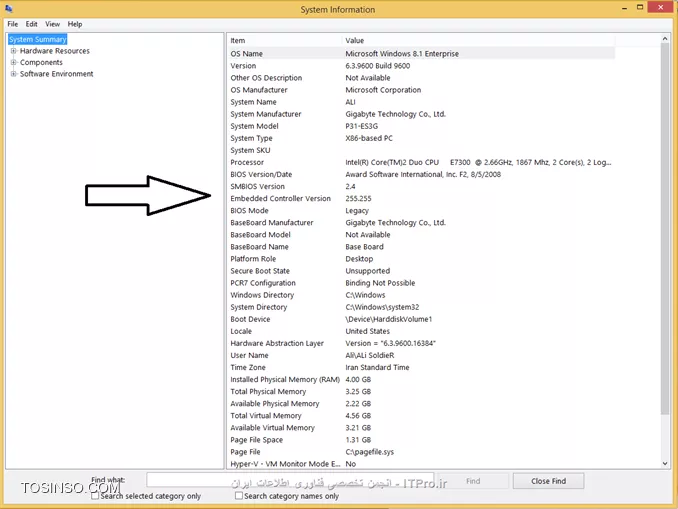The height and width of the screenshot is (509, 678).
Task: Select the PCR7 Configuration row
Action: (x=421, y=283)
